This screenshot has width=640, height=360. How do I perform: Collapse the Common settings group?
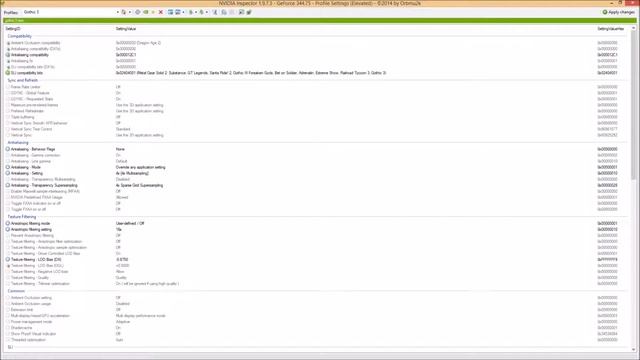coord(16,291)
